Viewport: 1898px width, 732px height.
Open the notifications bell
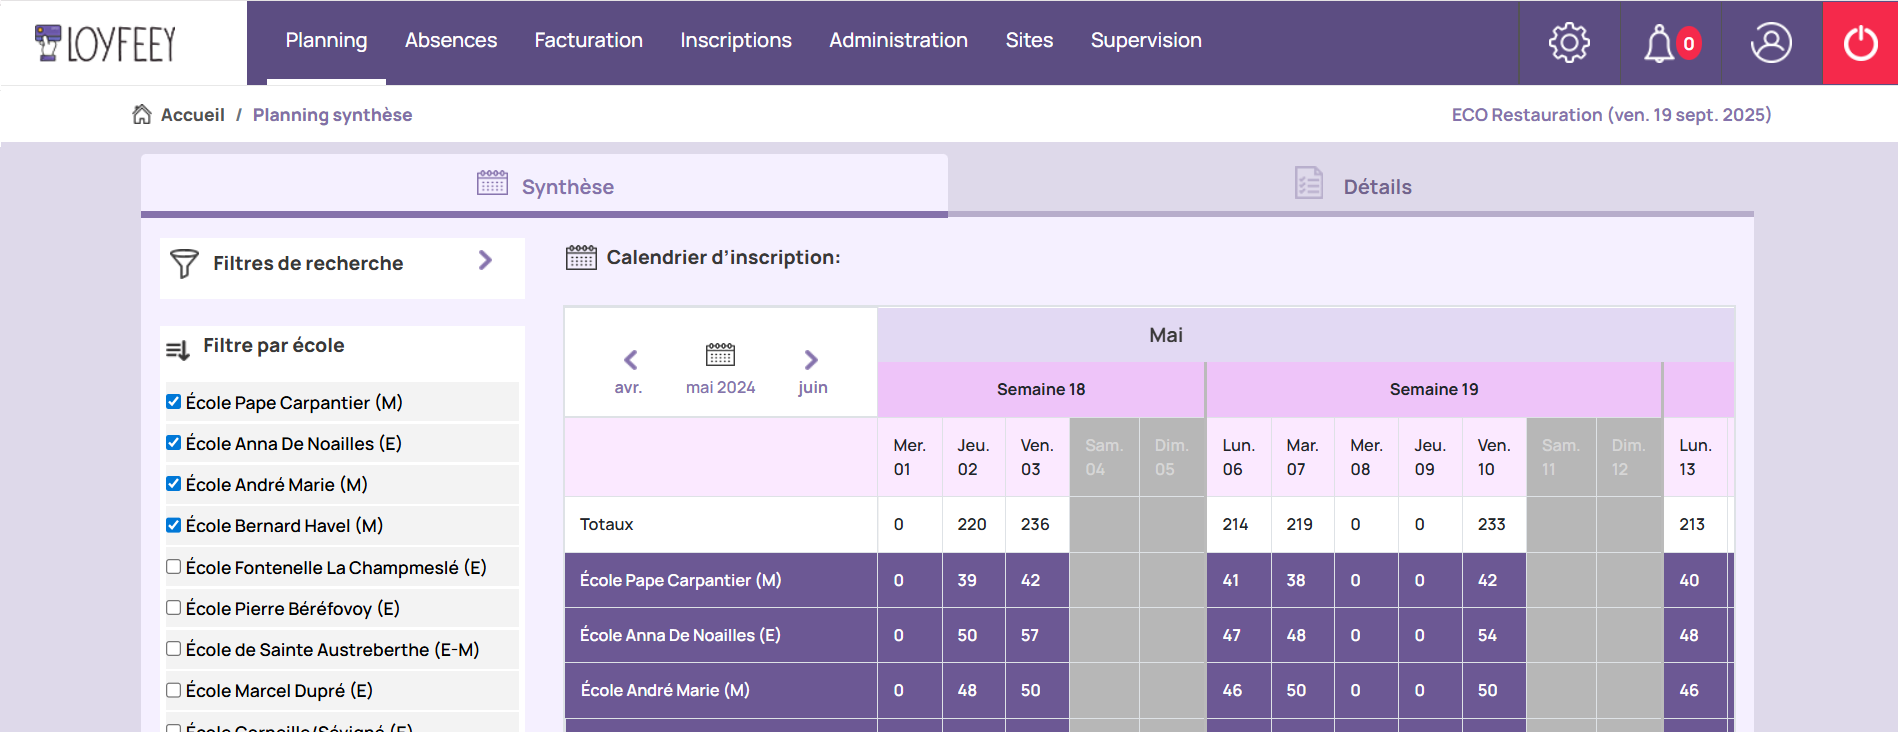pos(1660,43)
